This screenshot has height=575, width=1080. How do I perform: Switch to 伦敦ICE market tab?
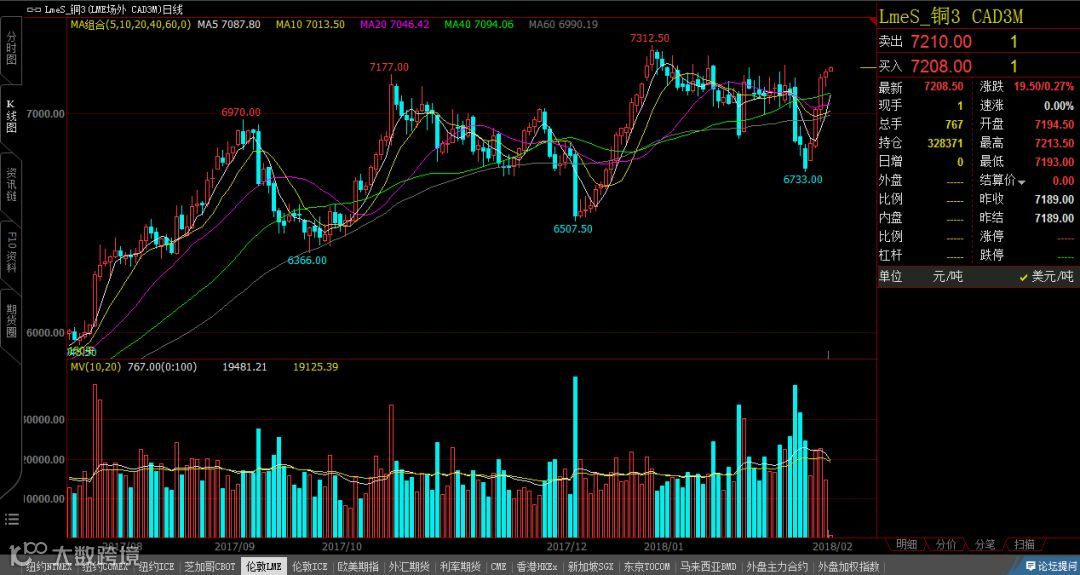[x=309, y=567]
